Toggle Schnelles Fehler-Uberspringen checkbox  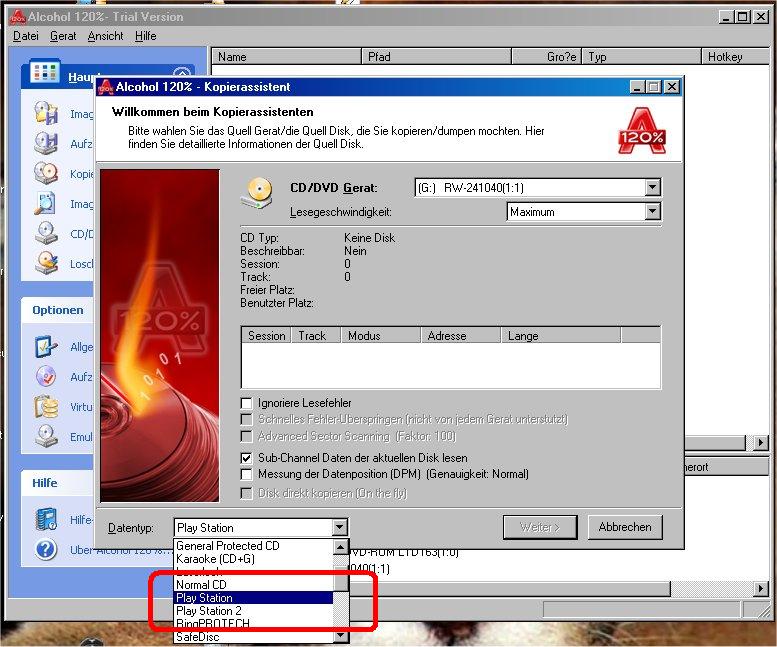point(246,419)
